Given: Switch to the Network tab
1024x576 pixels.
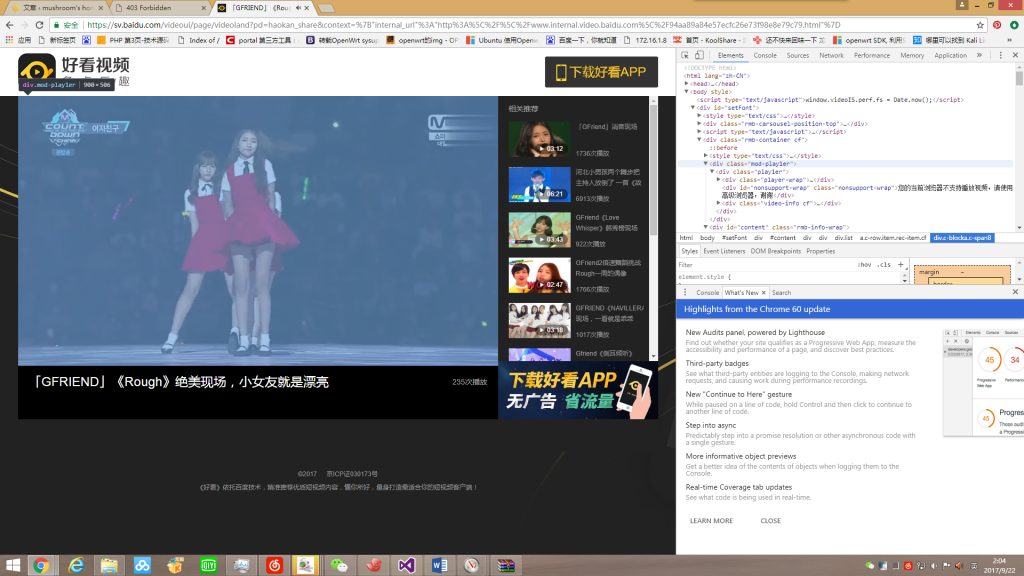Looking at the screenshot, I should pos(831,55).
